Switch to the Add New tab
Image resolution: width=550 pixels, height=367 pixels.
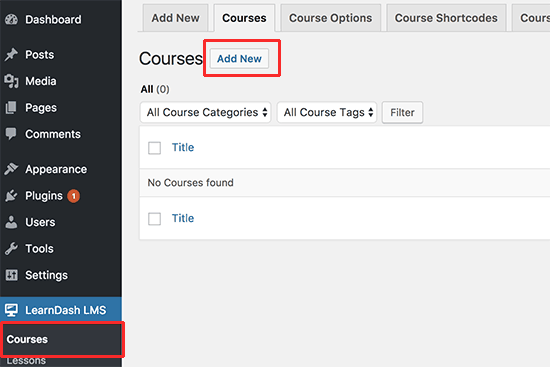click(175, 18)
